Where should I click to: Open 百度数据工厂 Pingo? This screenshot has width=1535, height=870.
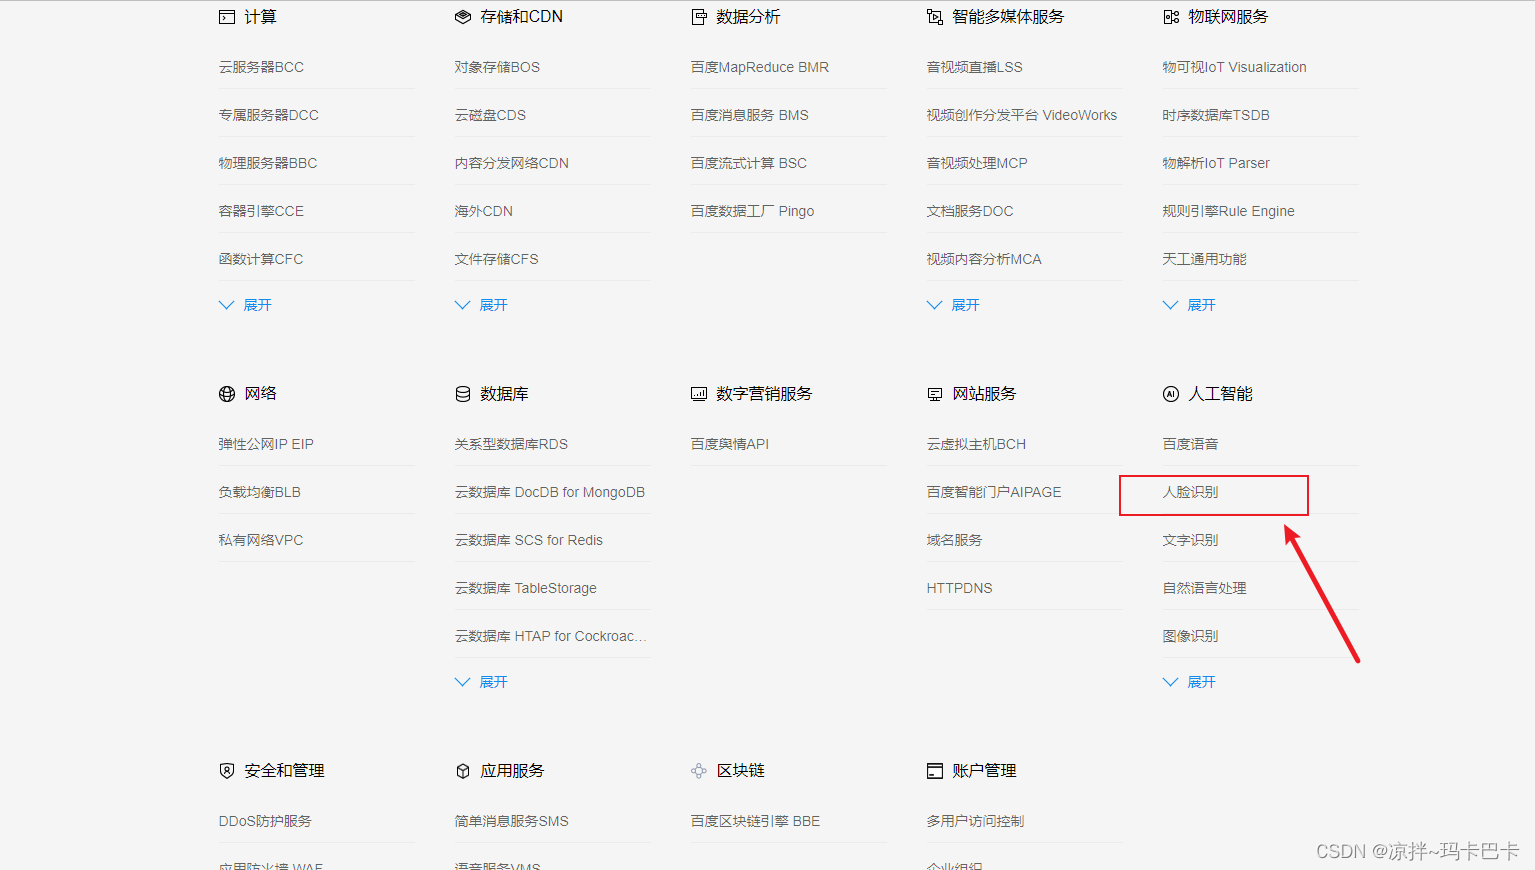(752, 211)
